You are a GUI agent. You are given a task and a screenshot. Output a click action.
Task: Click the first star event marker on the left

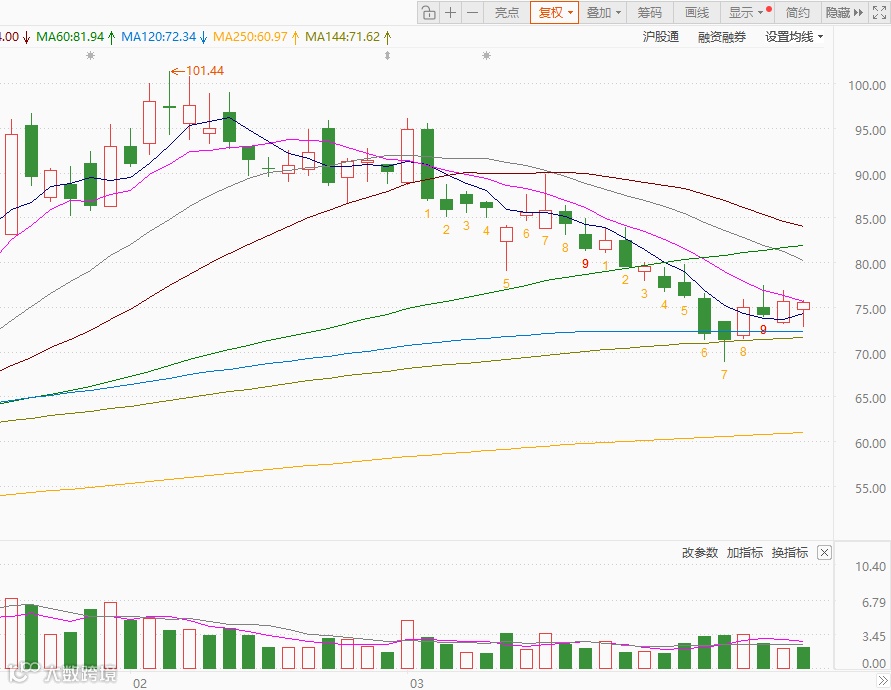[90, 56]
